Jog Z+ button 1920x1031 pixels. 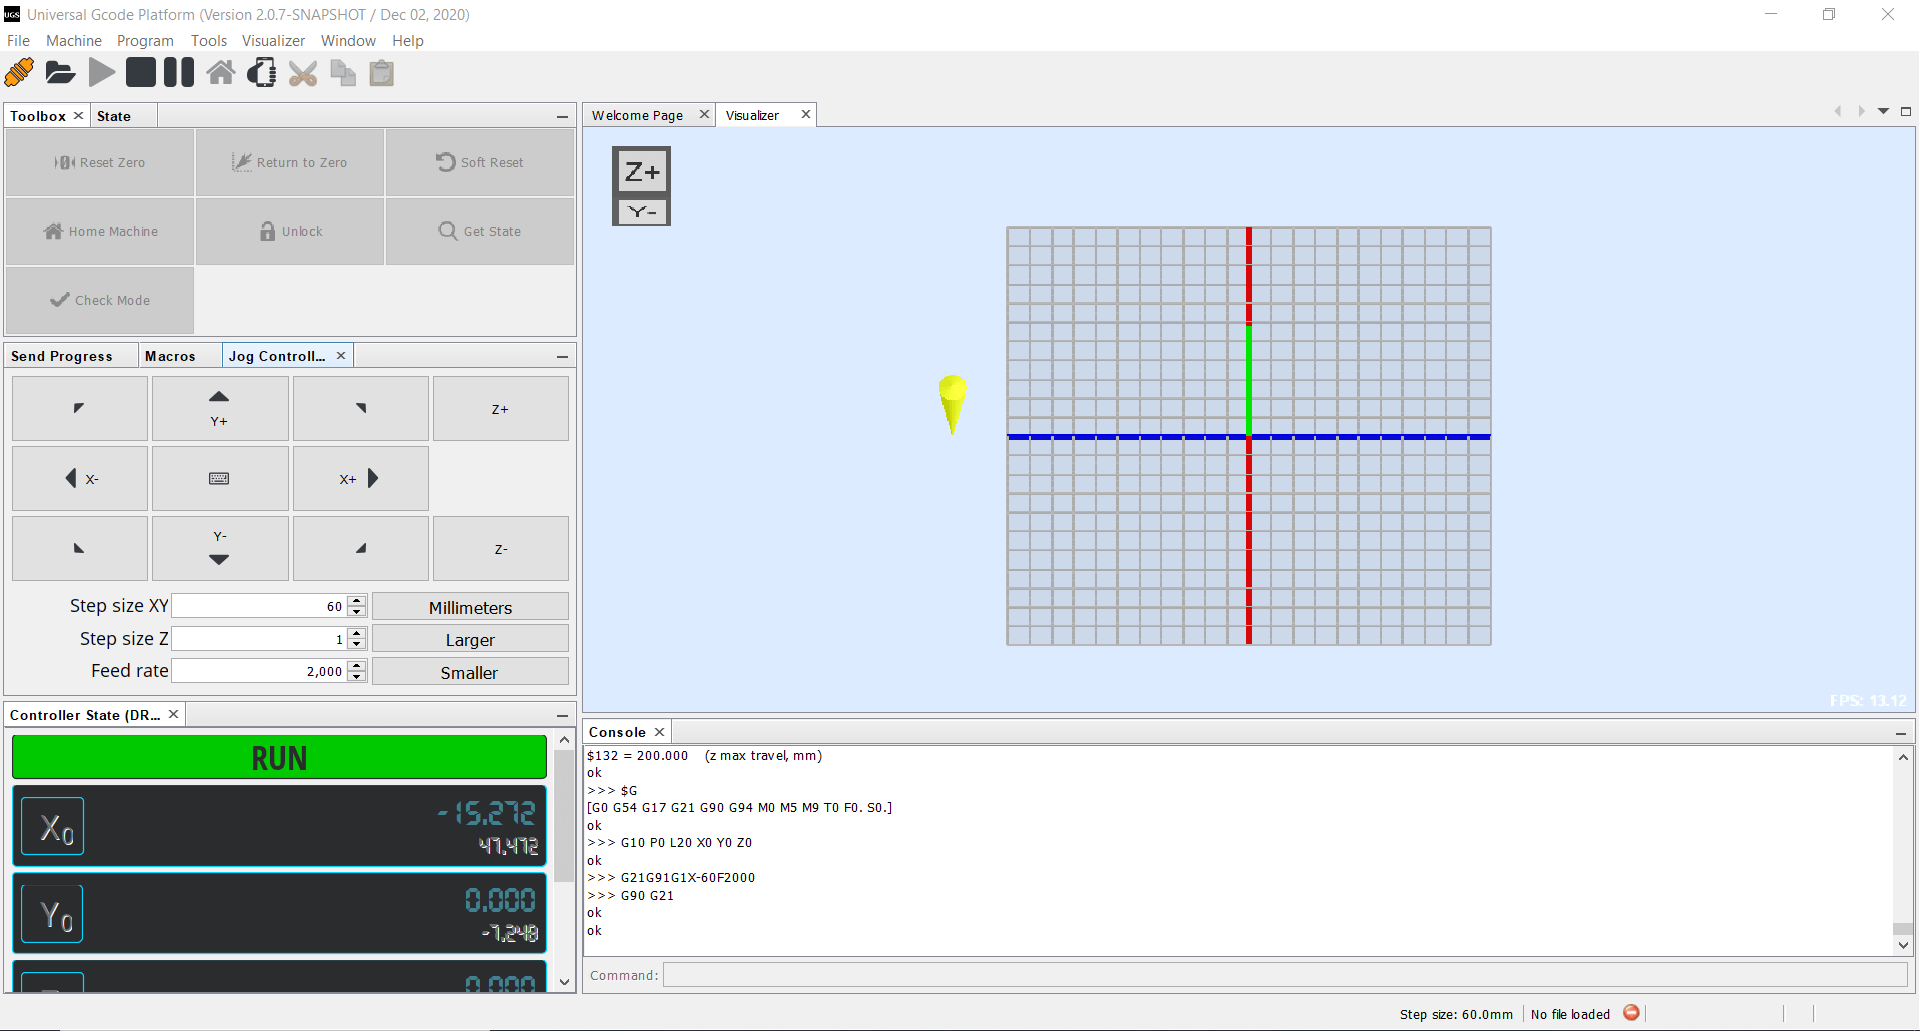point(501,408)
